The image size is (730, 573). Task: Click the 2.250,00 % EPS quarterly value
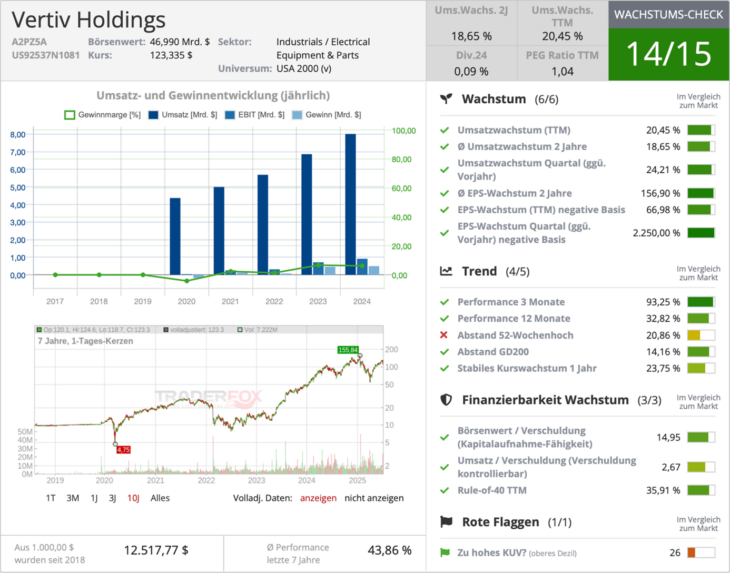[656, 233]
